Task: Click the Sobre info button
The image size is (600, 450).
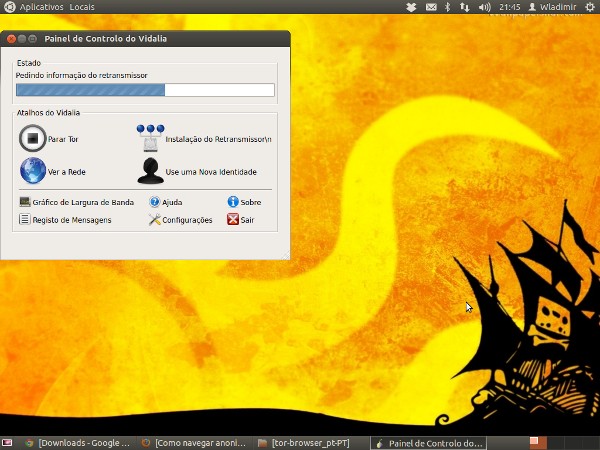Action: coord(244,202)
